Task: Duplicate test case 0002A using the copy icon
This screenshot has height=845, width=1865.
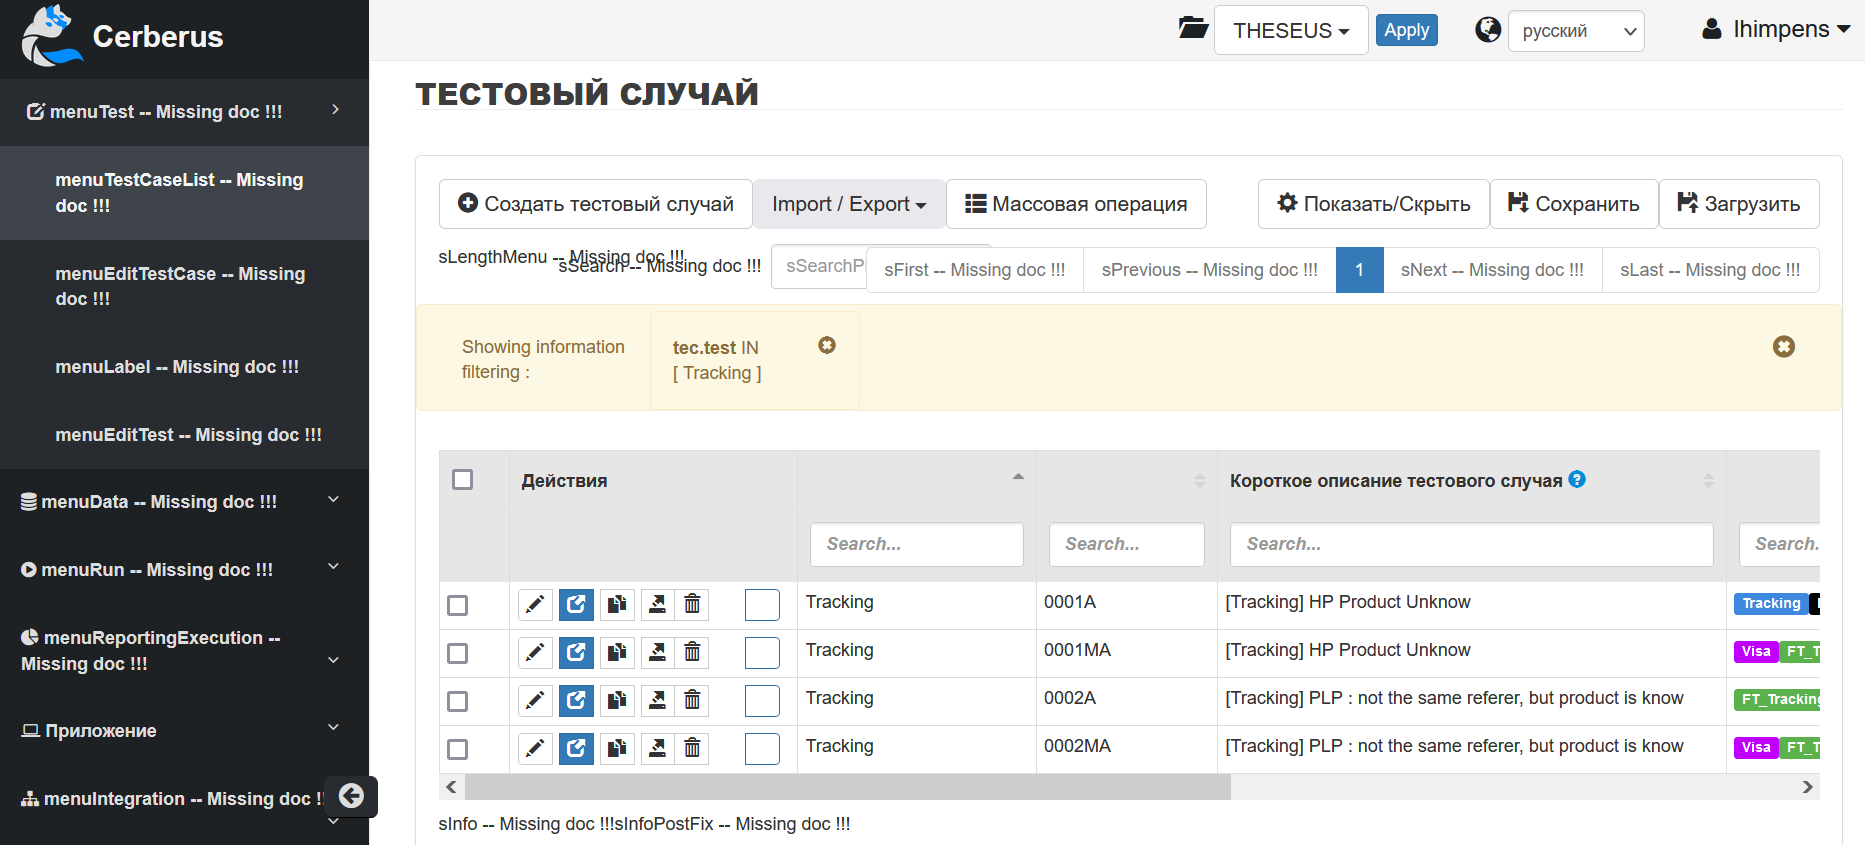Action: click(617, 700)
